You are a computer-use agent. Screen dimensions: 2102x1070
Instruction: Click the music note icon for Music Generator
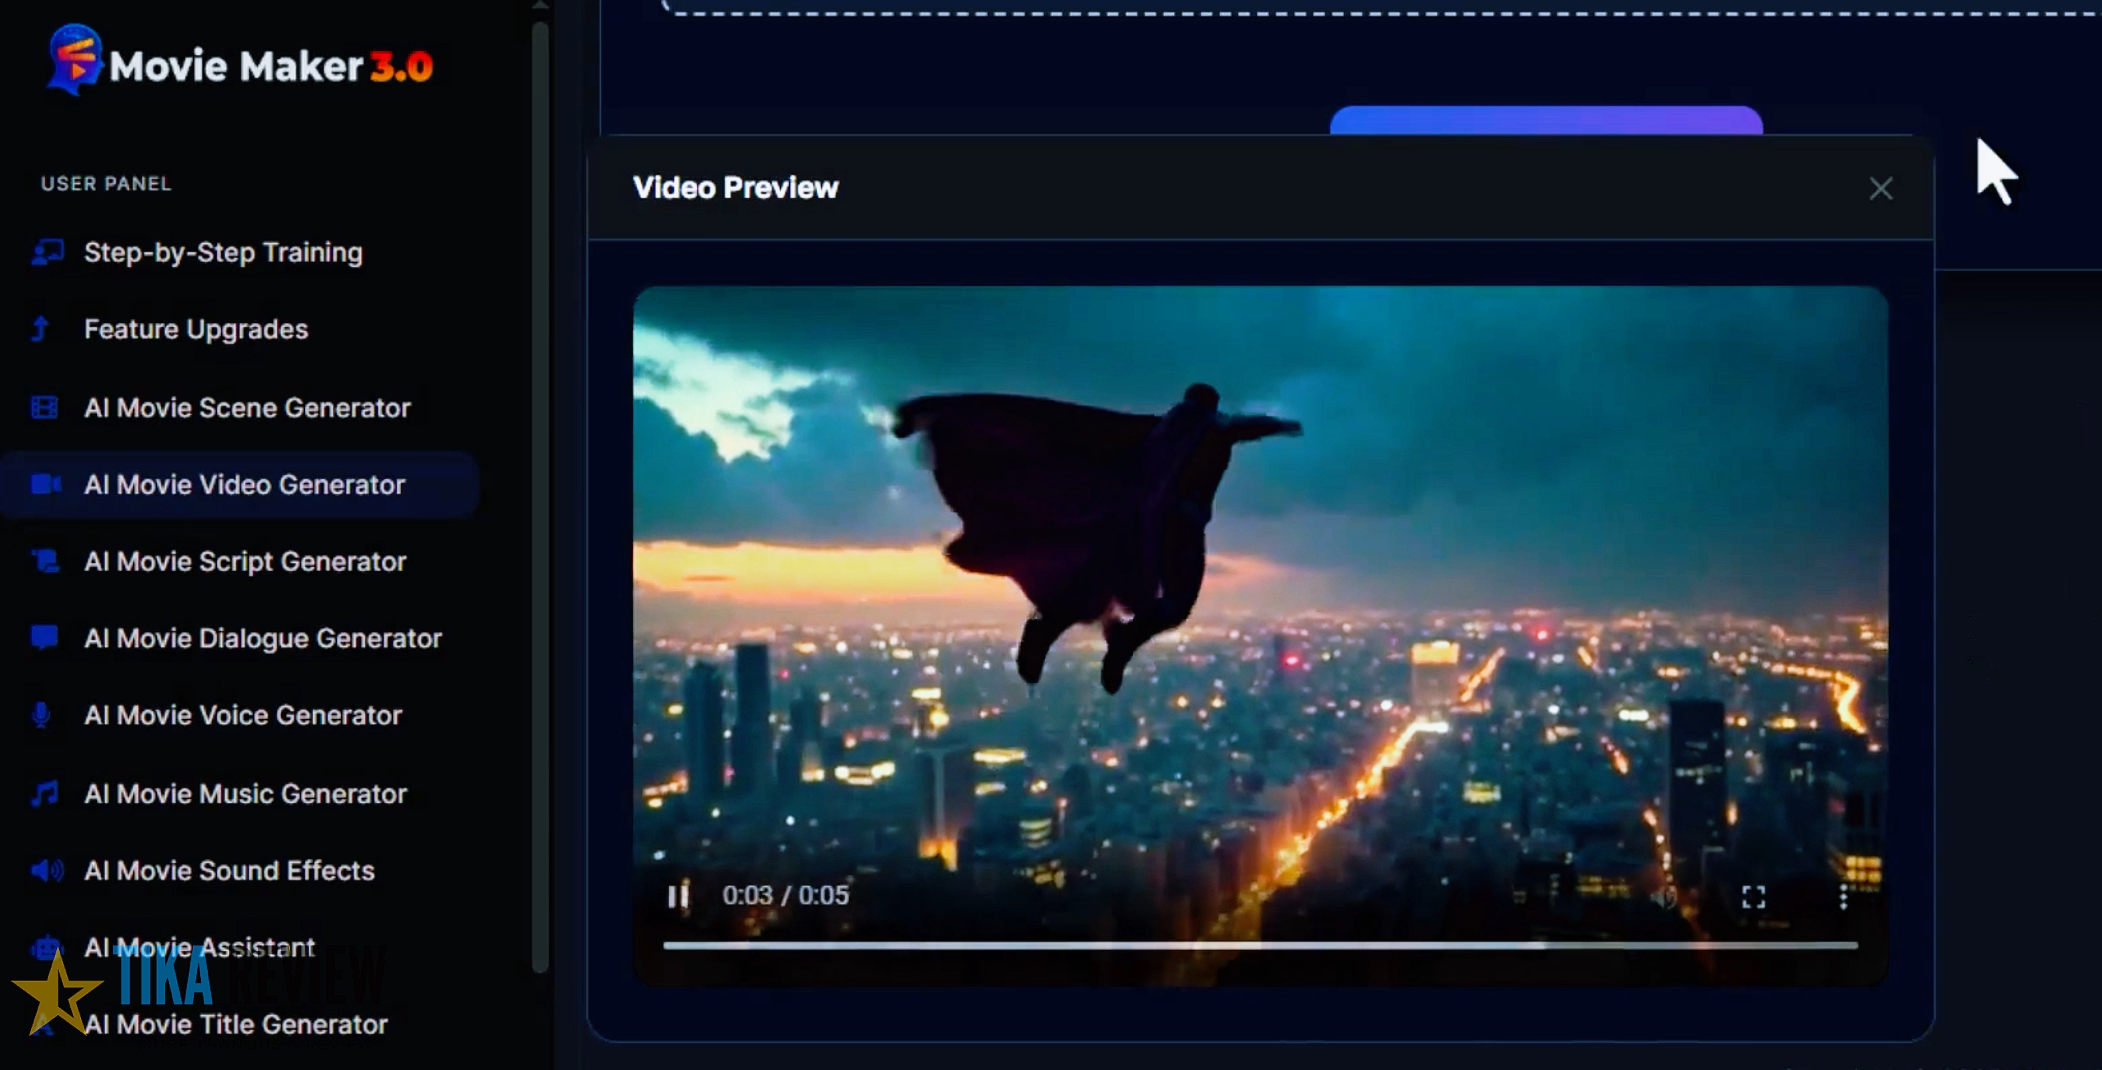tap(44, 794)
